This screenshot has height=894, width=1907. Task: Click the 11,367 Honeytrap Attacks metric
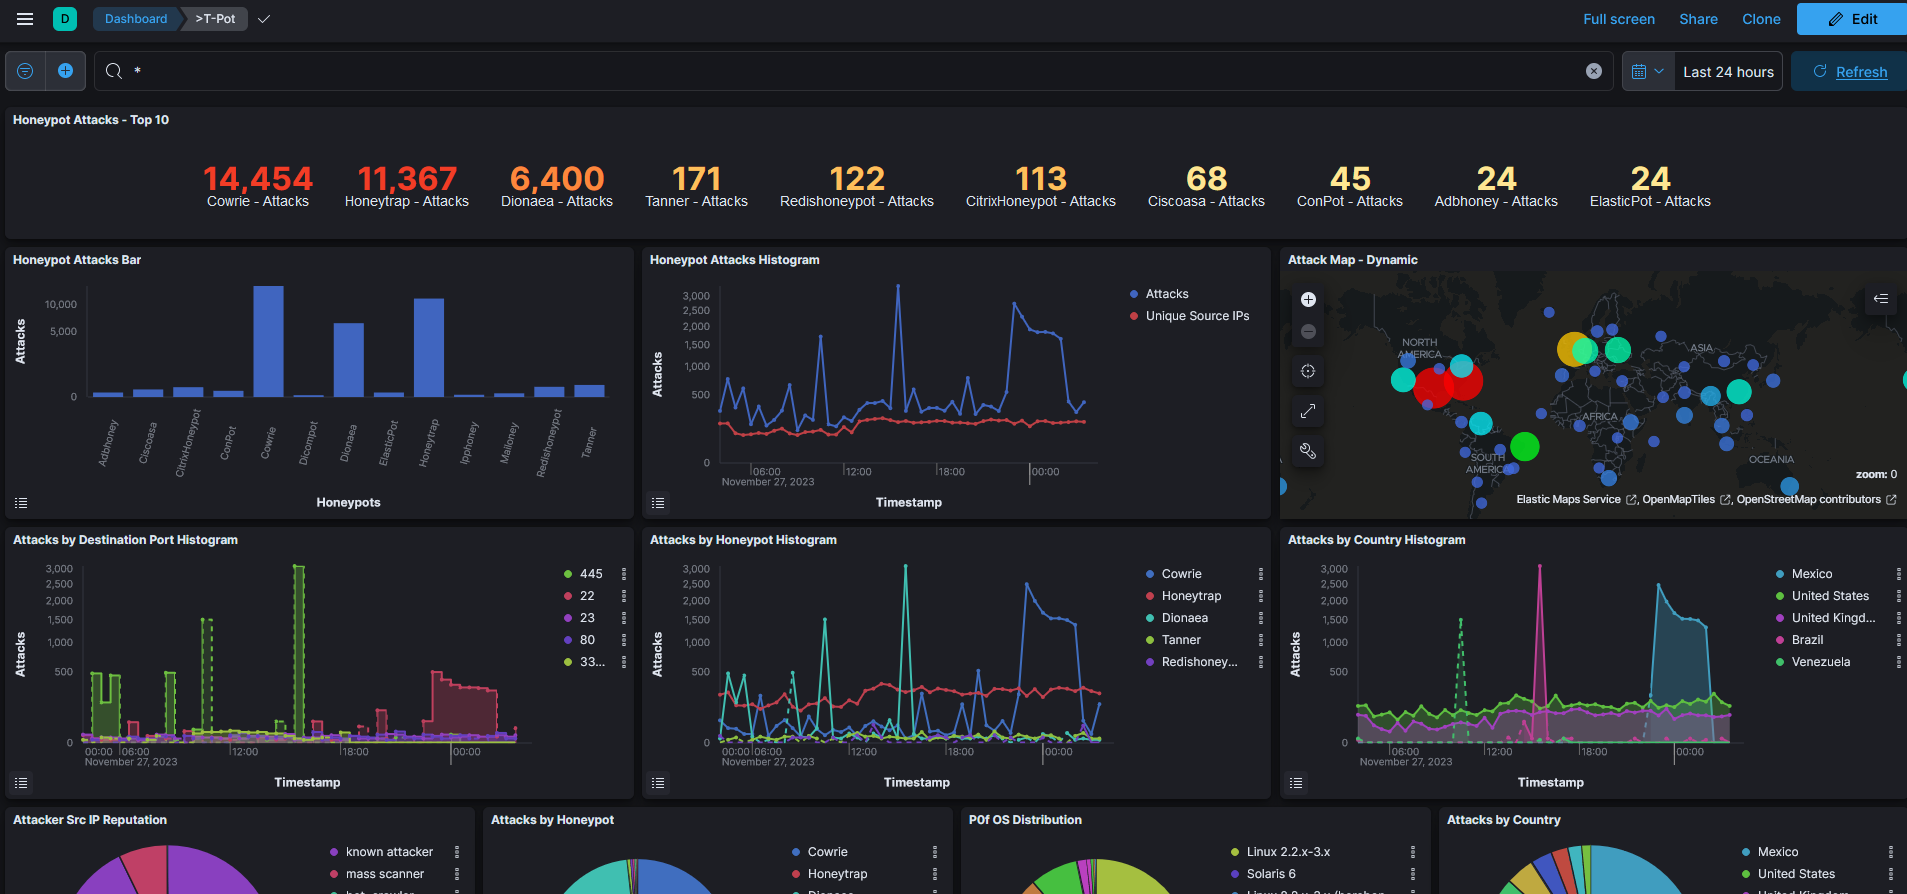click(407, 186)
